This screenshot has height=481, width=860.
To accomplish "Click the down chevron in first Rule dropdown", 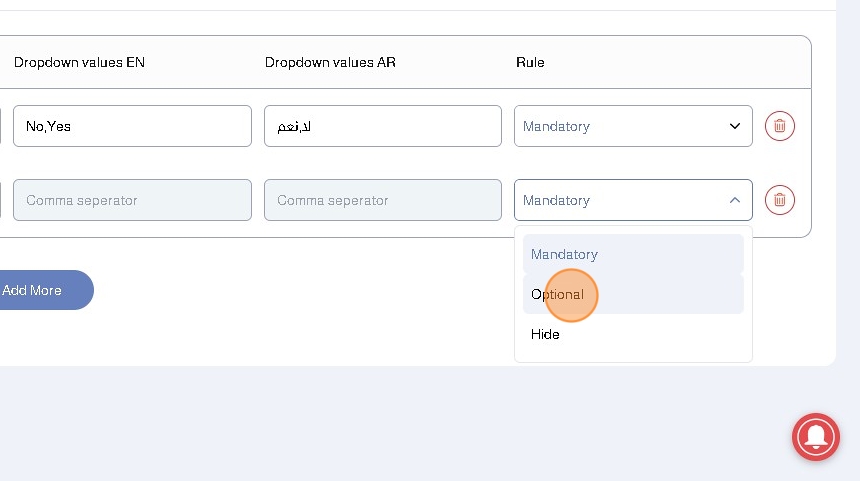I will click(735, 126).
